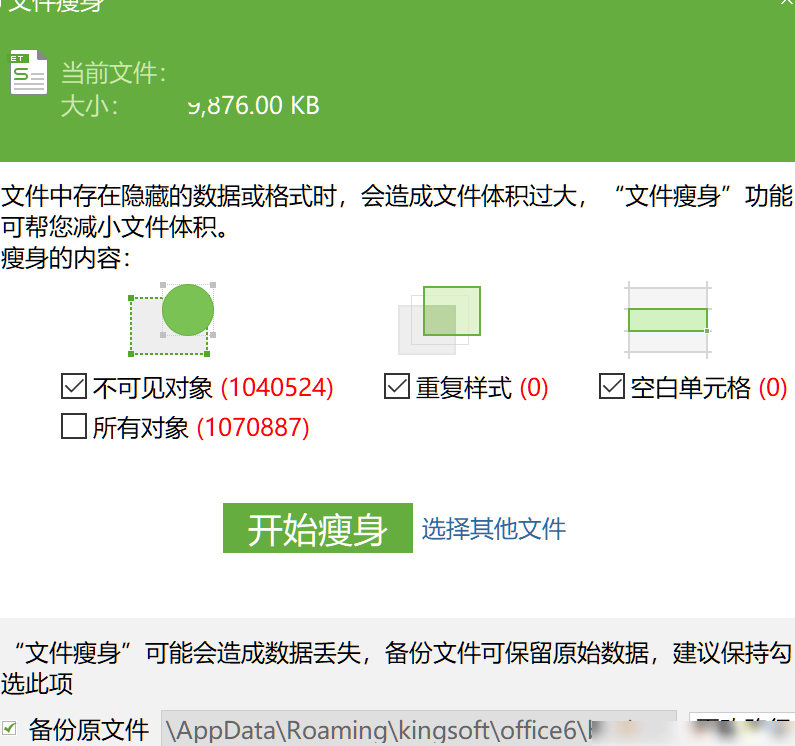Toggle the 空白单元格 checkbox
795x746 pixels.
click(611, 386)
